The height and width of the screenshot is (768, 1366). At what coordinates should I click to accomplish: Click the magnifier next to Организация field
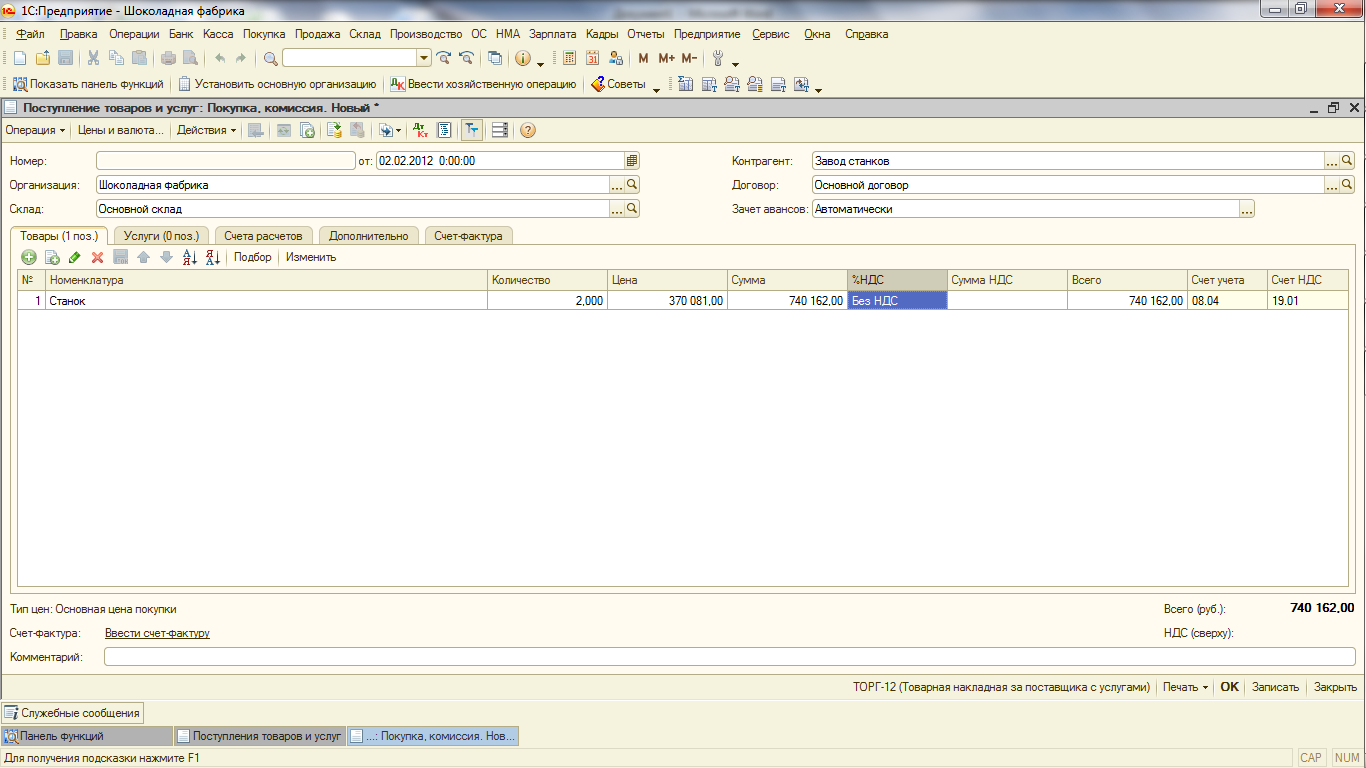point(632,185)
